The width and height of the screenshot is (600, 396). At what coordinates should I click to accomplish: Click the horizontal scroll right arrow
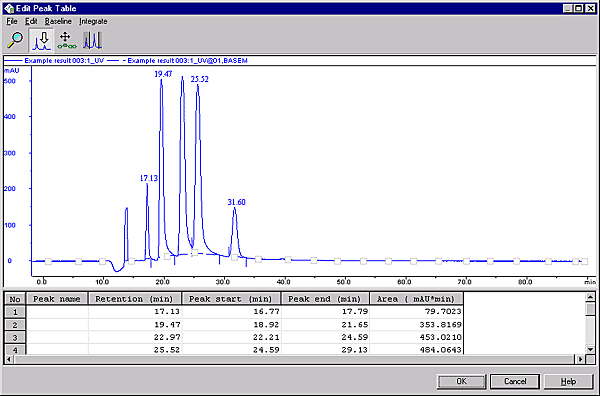coord(580,359)
